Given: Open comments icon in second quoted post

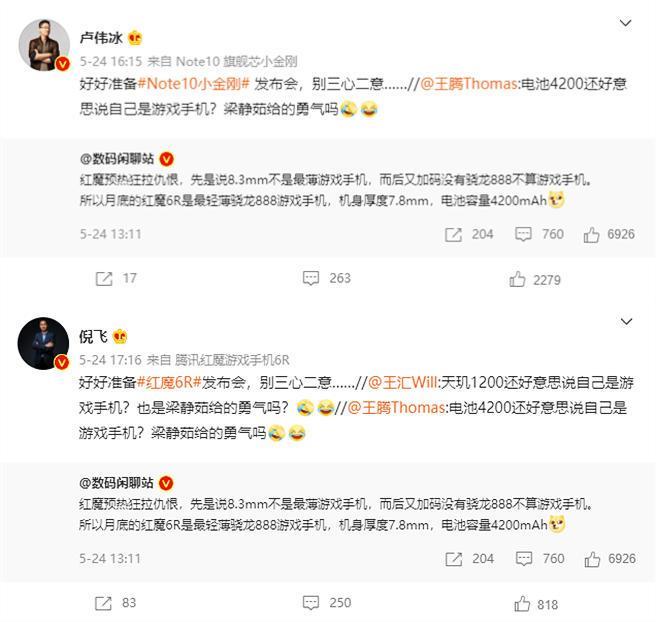Looking at the screenshot, I should [524, 559].
